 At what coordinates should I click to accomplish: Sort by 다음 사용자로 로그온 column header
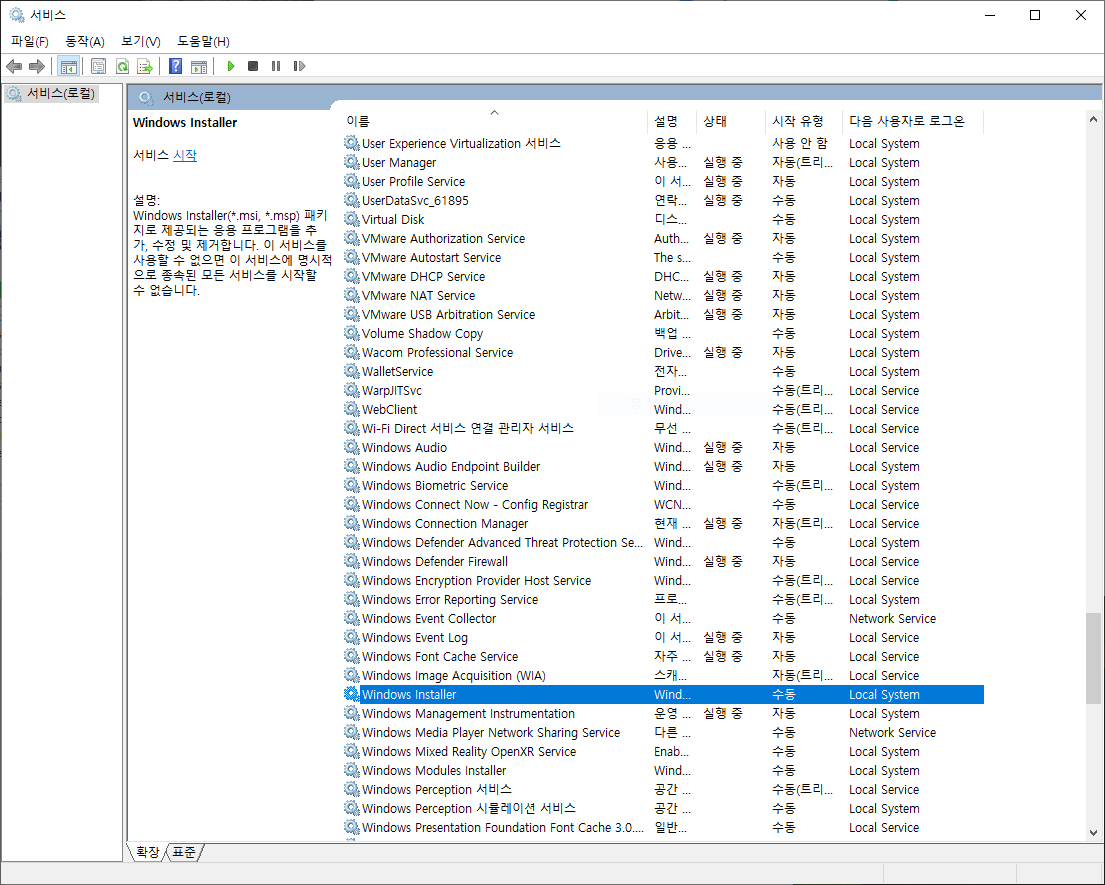tap(913, 121)
